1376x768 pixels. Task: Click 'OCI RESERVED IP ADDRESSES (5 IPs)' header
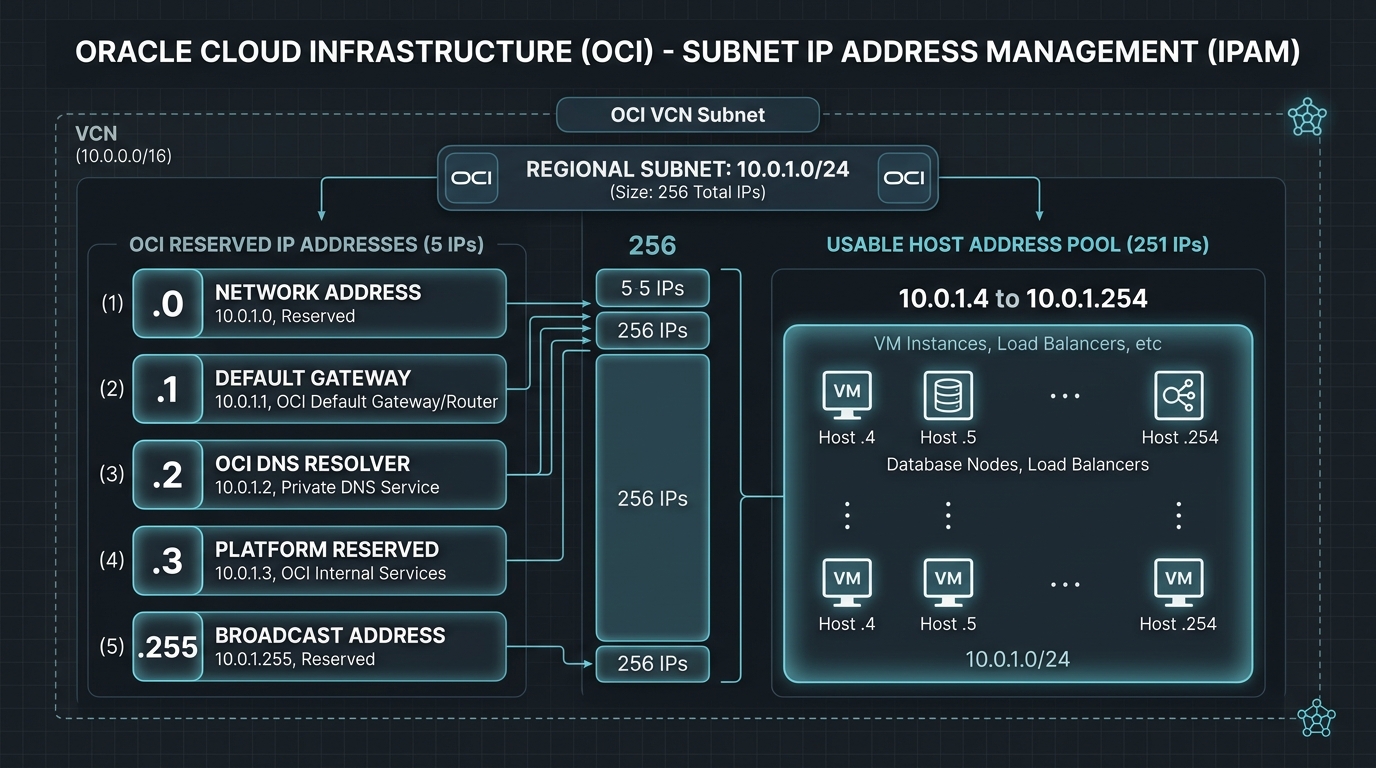click(306, 245)
